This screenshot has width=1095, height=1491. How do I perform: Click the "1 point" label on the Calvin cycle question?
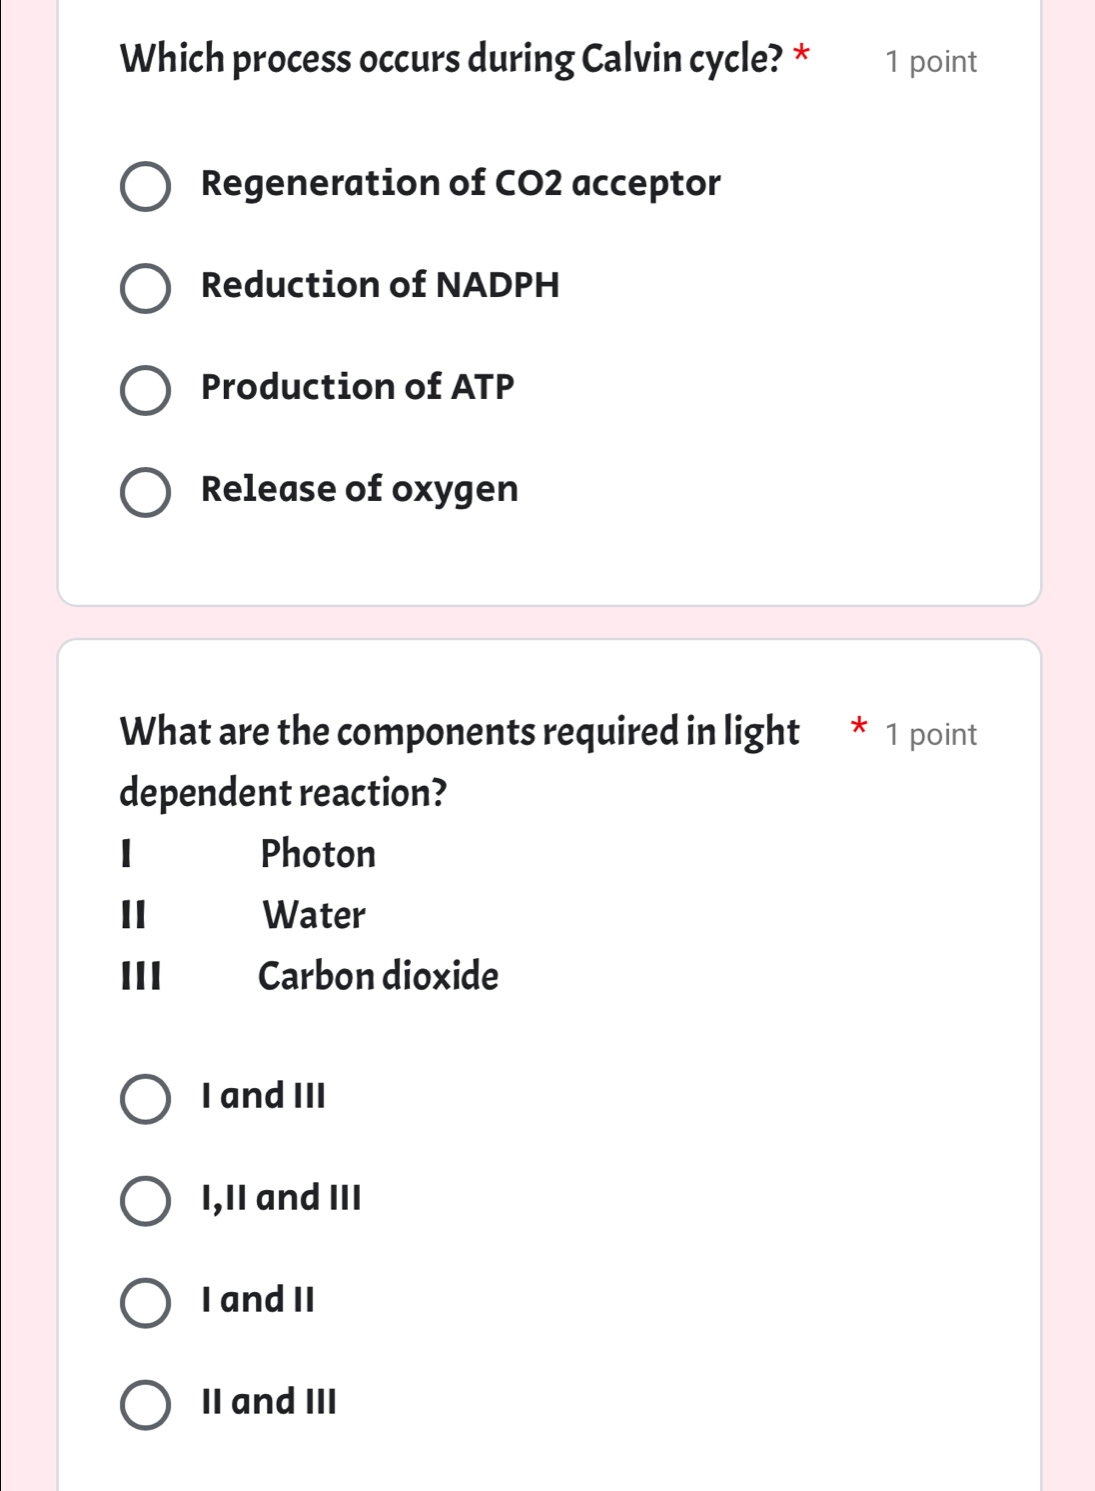click(x=929, y=62)
